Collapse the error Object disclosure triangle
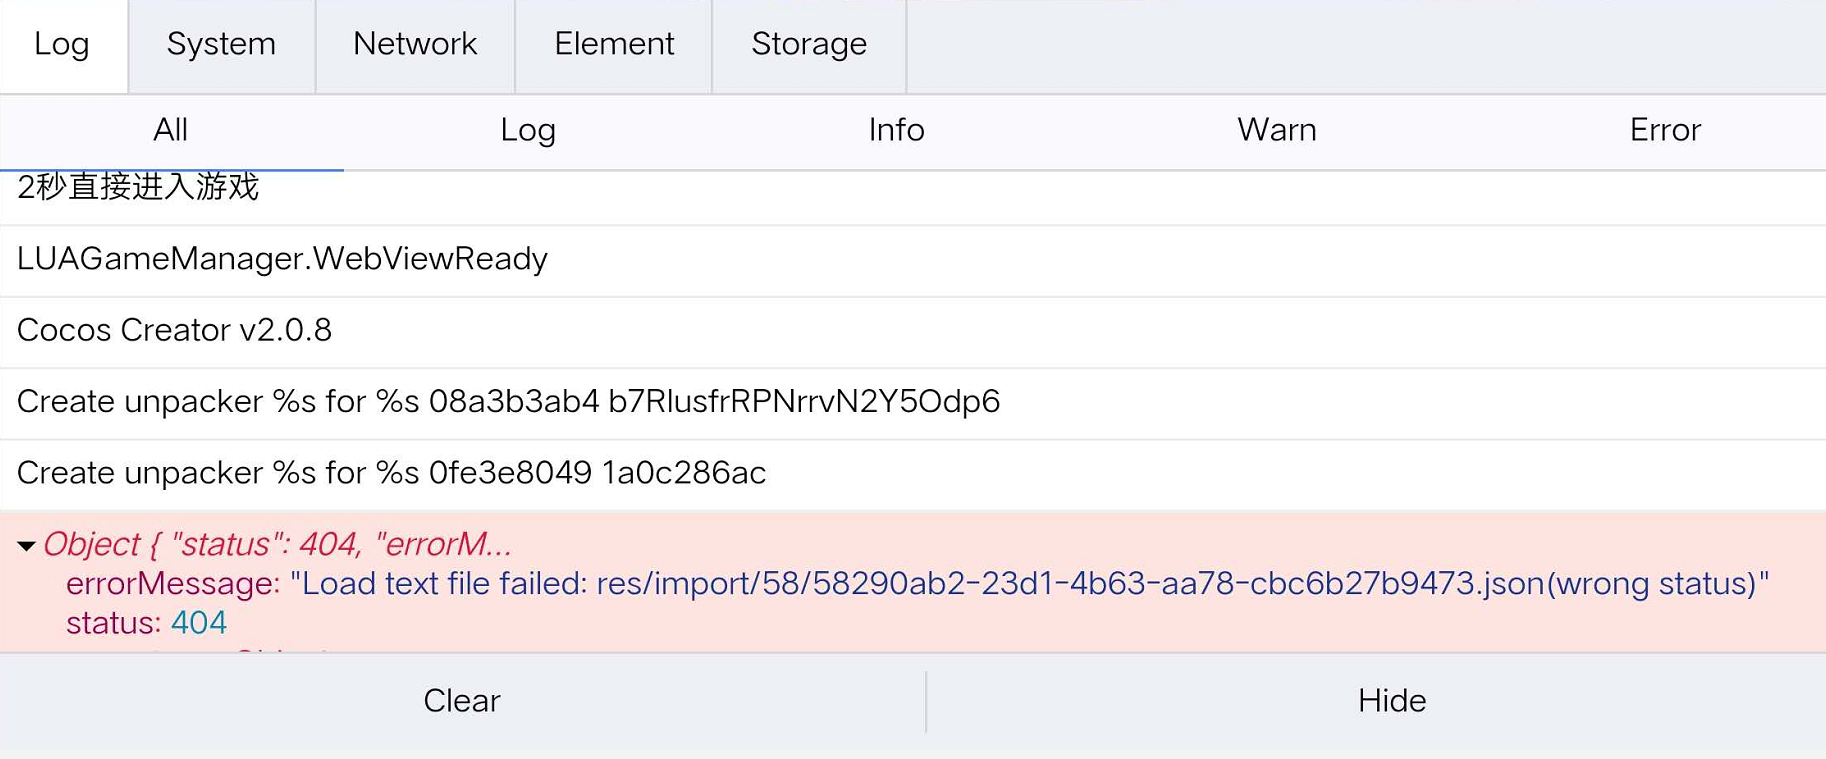The image size is (1826, 759). [27, 546]
